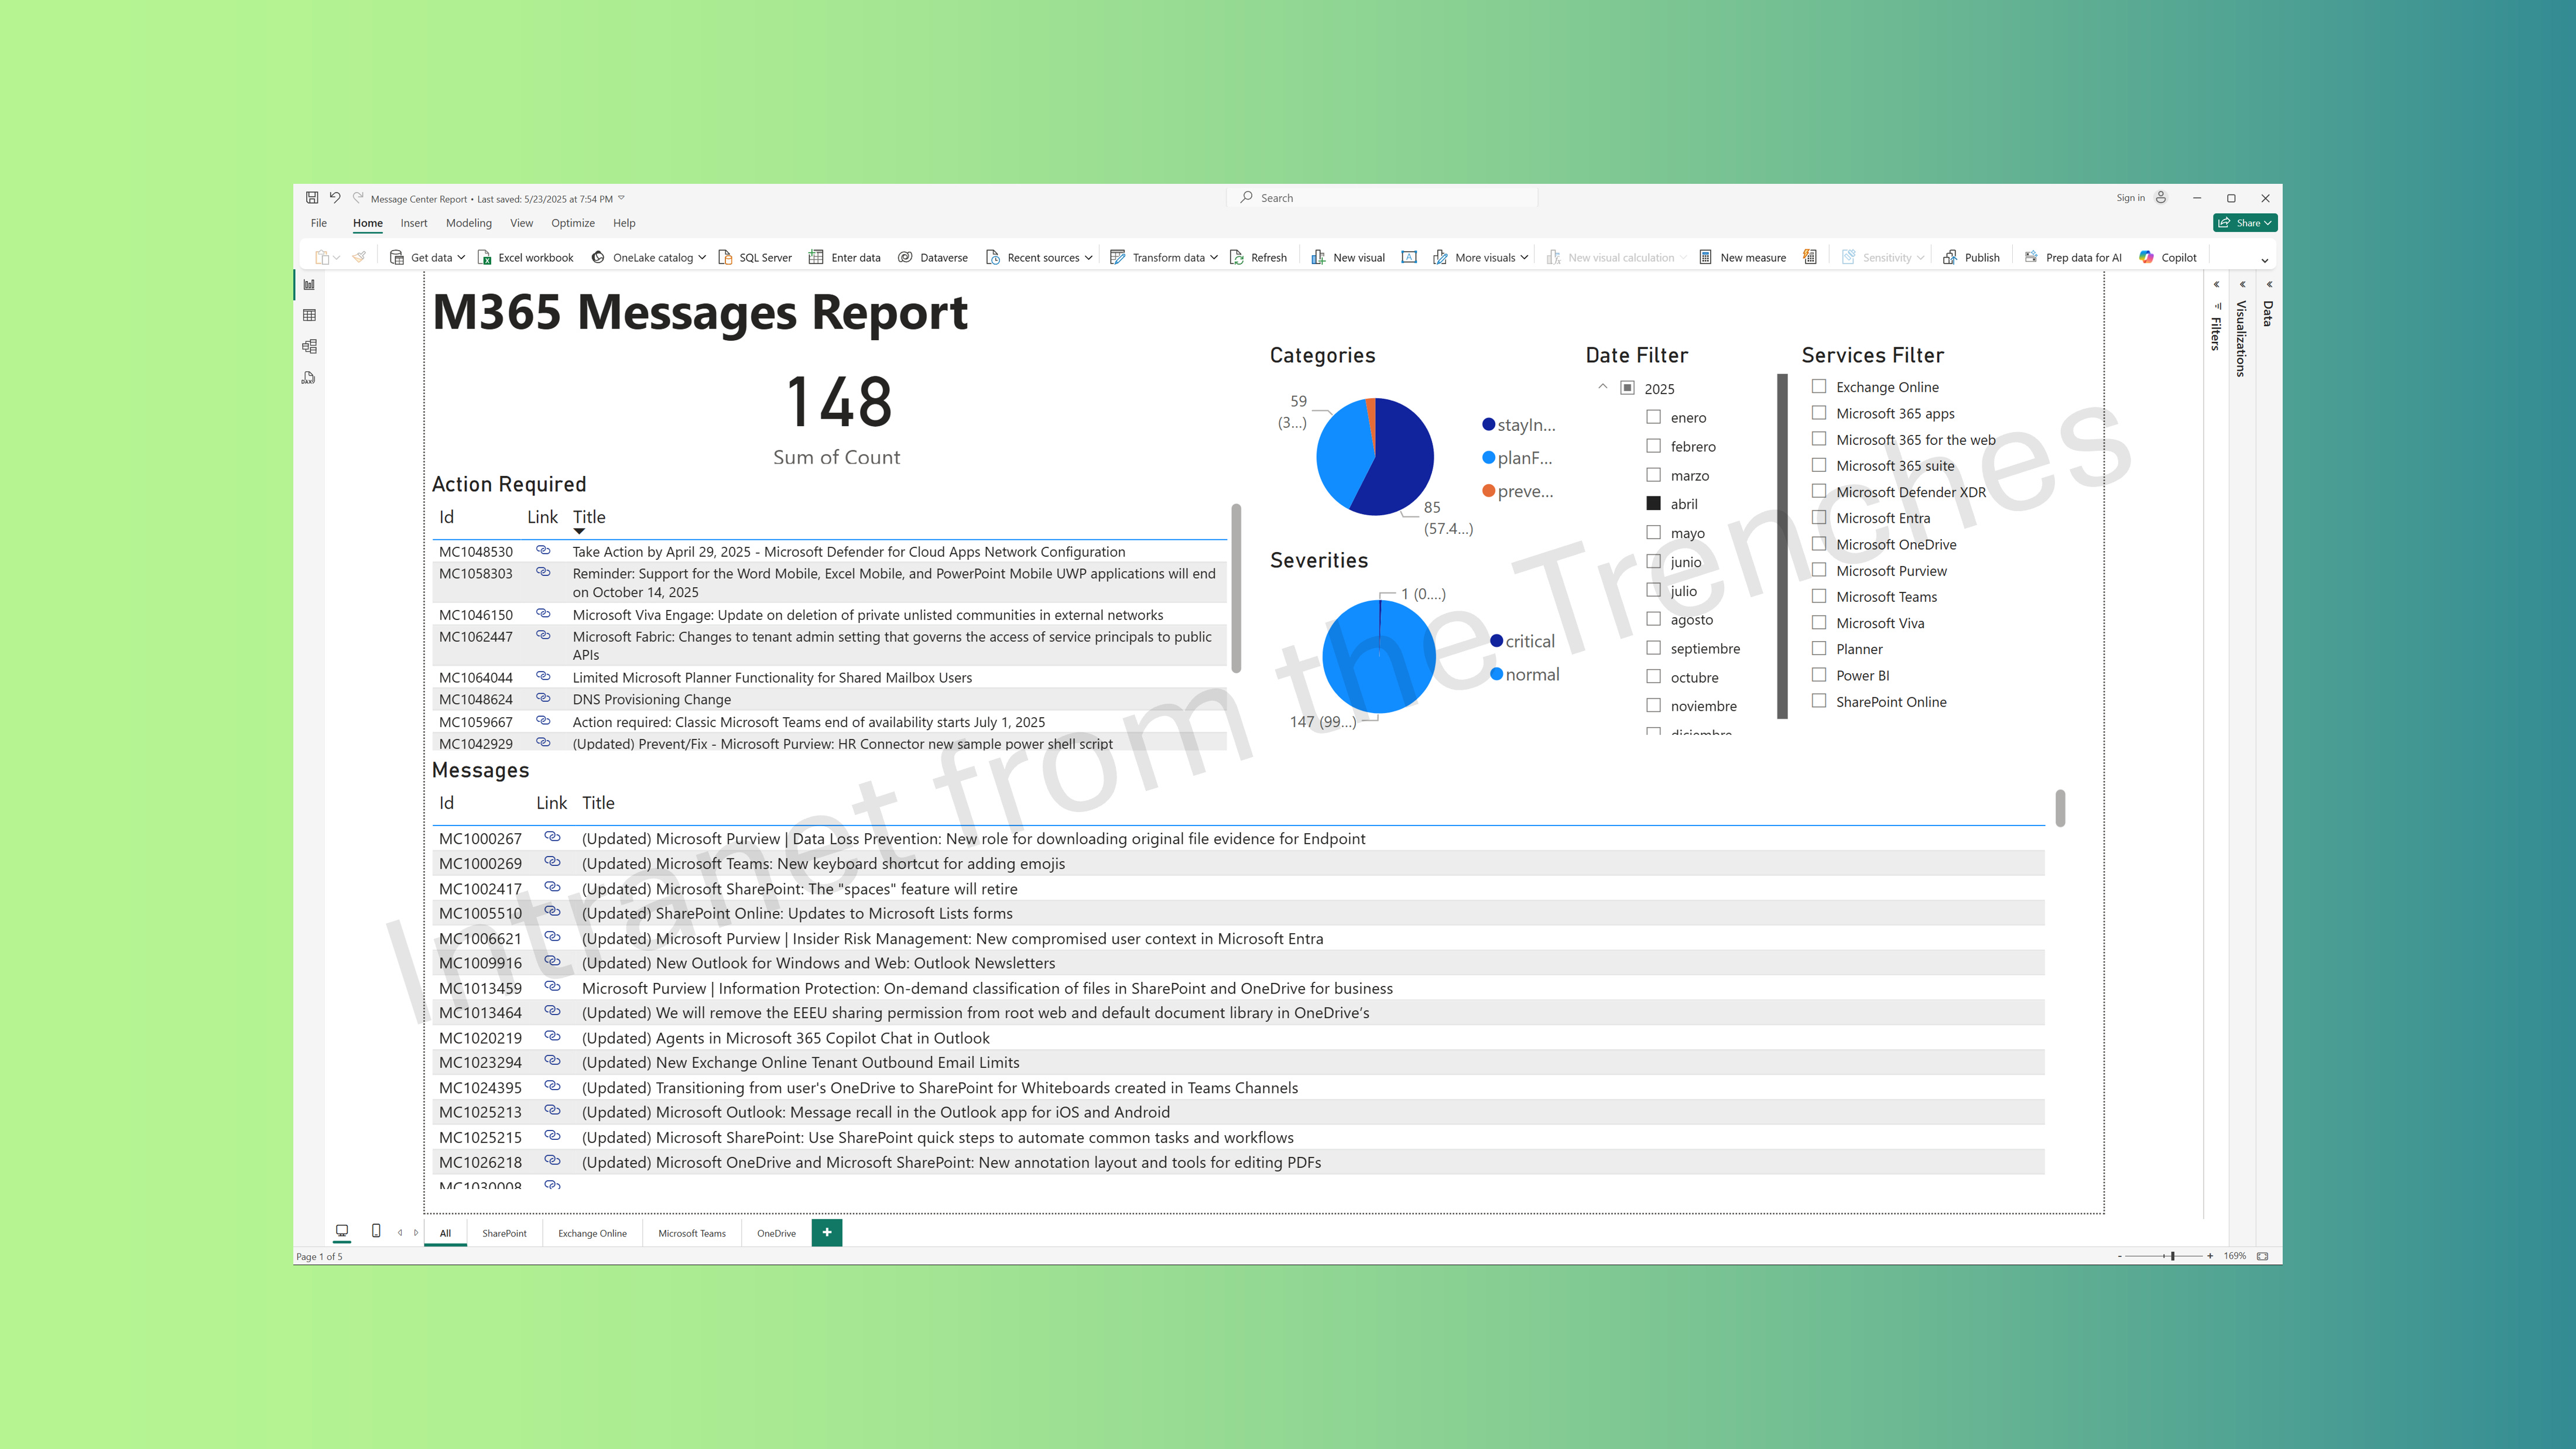The height and width of the screenshot is (1449, 2576).
Task: Switch to the Exchange Online page tab
Action: click(x=592, y=1233)
